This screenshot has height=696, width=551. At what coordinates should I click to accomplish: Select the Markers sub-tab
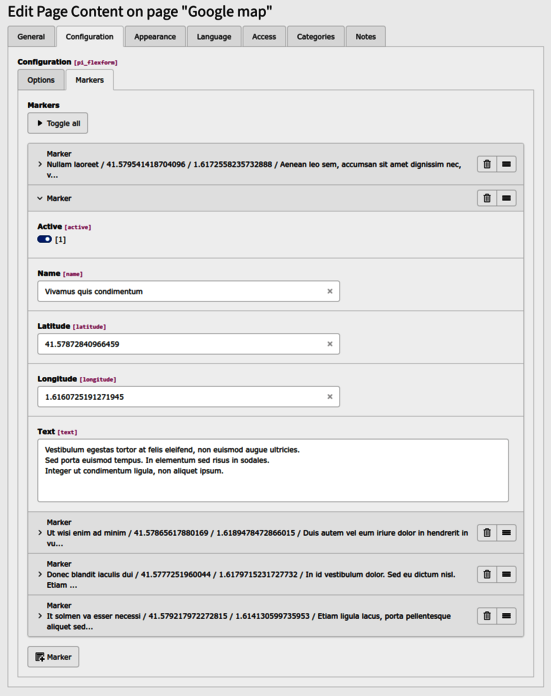coord(90,80)
